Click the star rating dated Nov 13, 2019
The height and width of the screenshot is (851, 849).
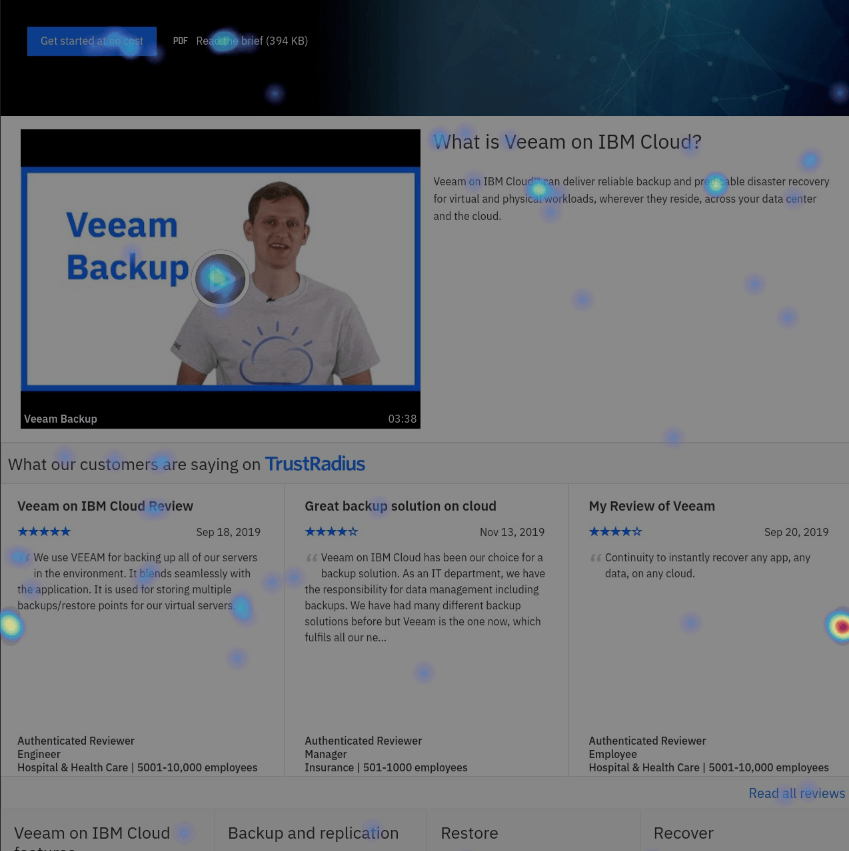pyautogui.click(x=331, y=532)
